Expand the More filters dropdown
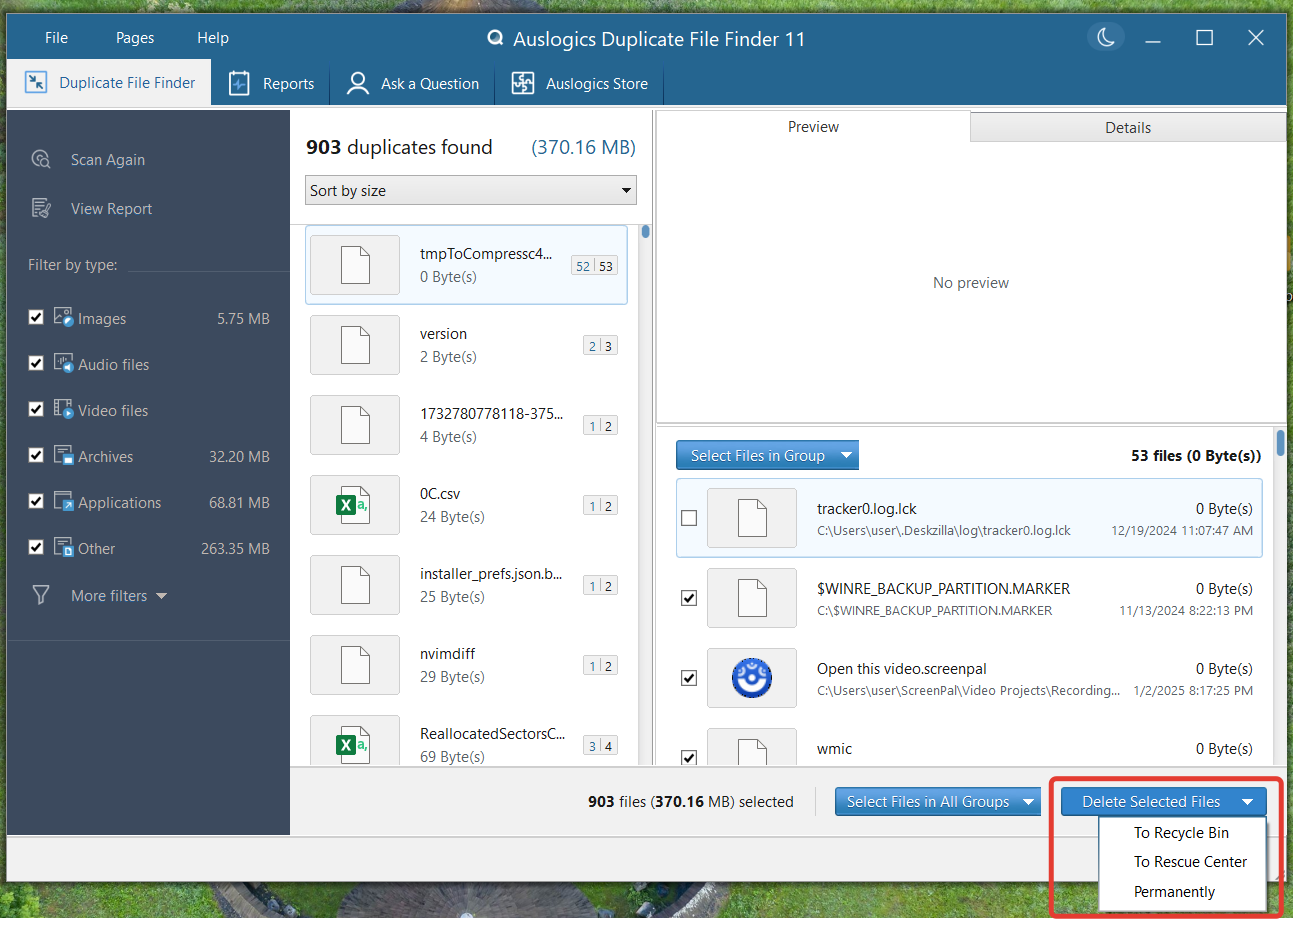This screenshot has width=1293, height=932. coord(161,596)
